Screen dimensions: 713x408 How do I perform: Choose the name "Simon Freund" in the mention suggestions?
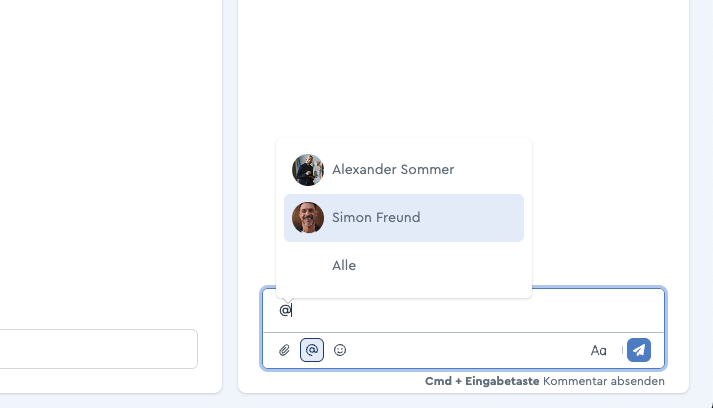point(376,218)
